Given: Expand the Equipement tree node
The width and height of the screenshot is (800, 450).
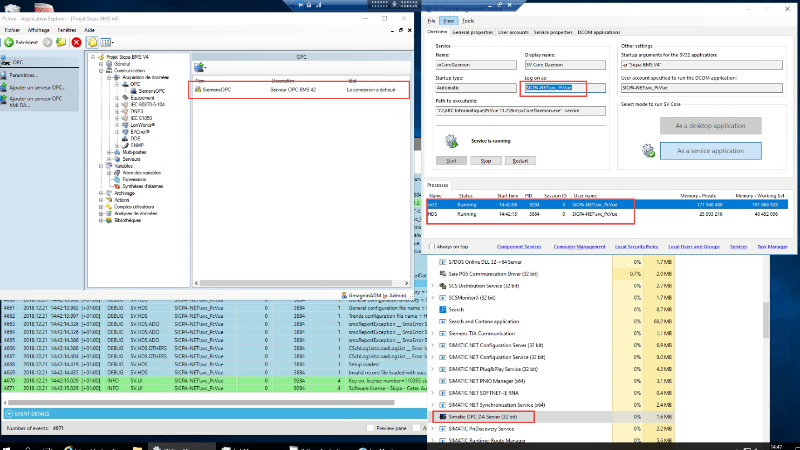Looking at the screenshot, I should pos(117,97).
